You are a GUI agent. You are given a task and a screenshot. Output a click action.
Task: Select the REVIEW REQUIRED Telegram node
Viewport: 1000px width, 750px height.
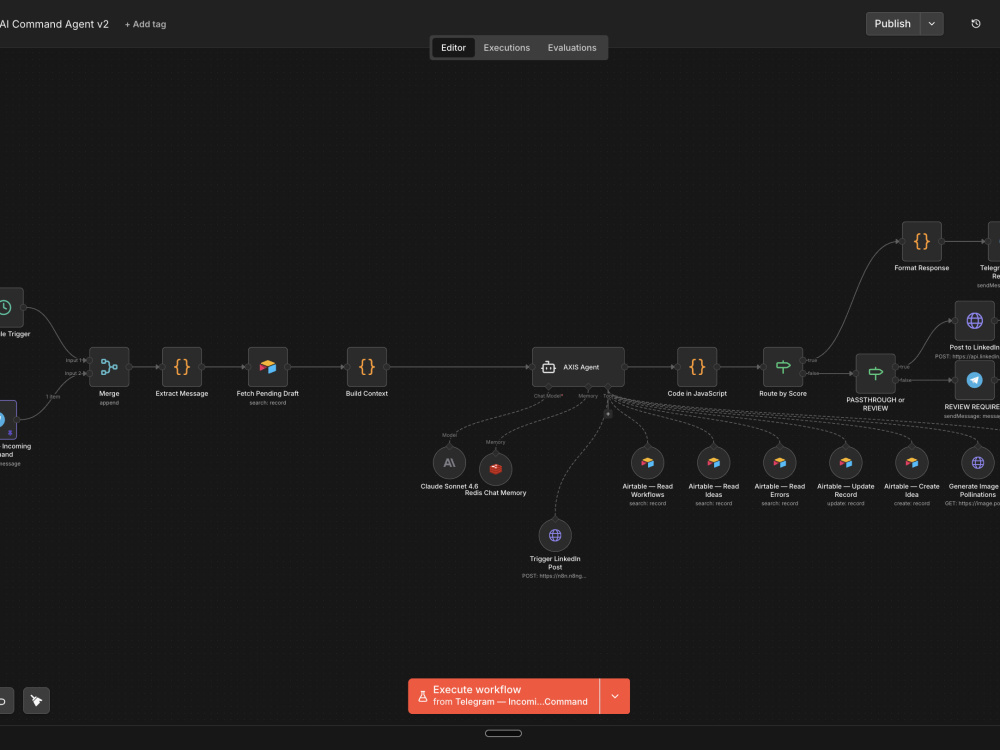tap(974, 380)
